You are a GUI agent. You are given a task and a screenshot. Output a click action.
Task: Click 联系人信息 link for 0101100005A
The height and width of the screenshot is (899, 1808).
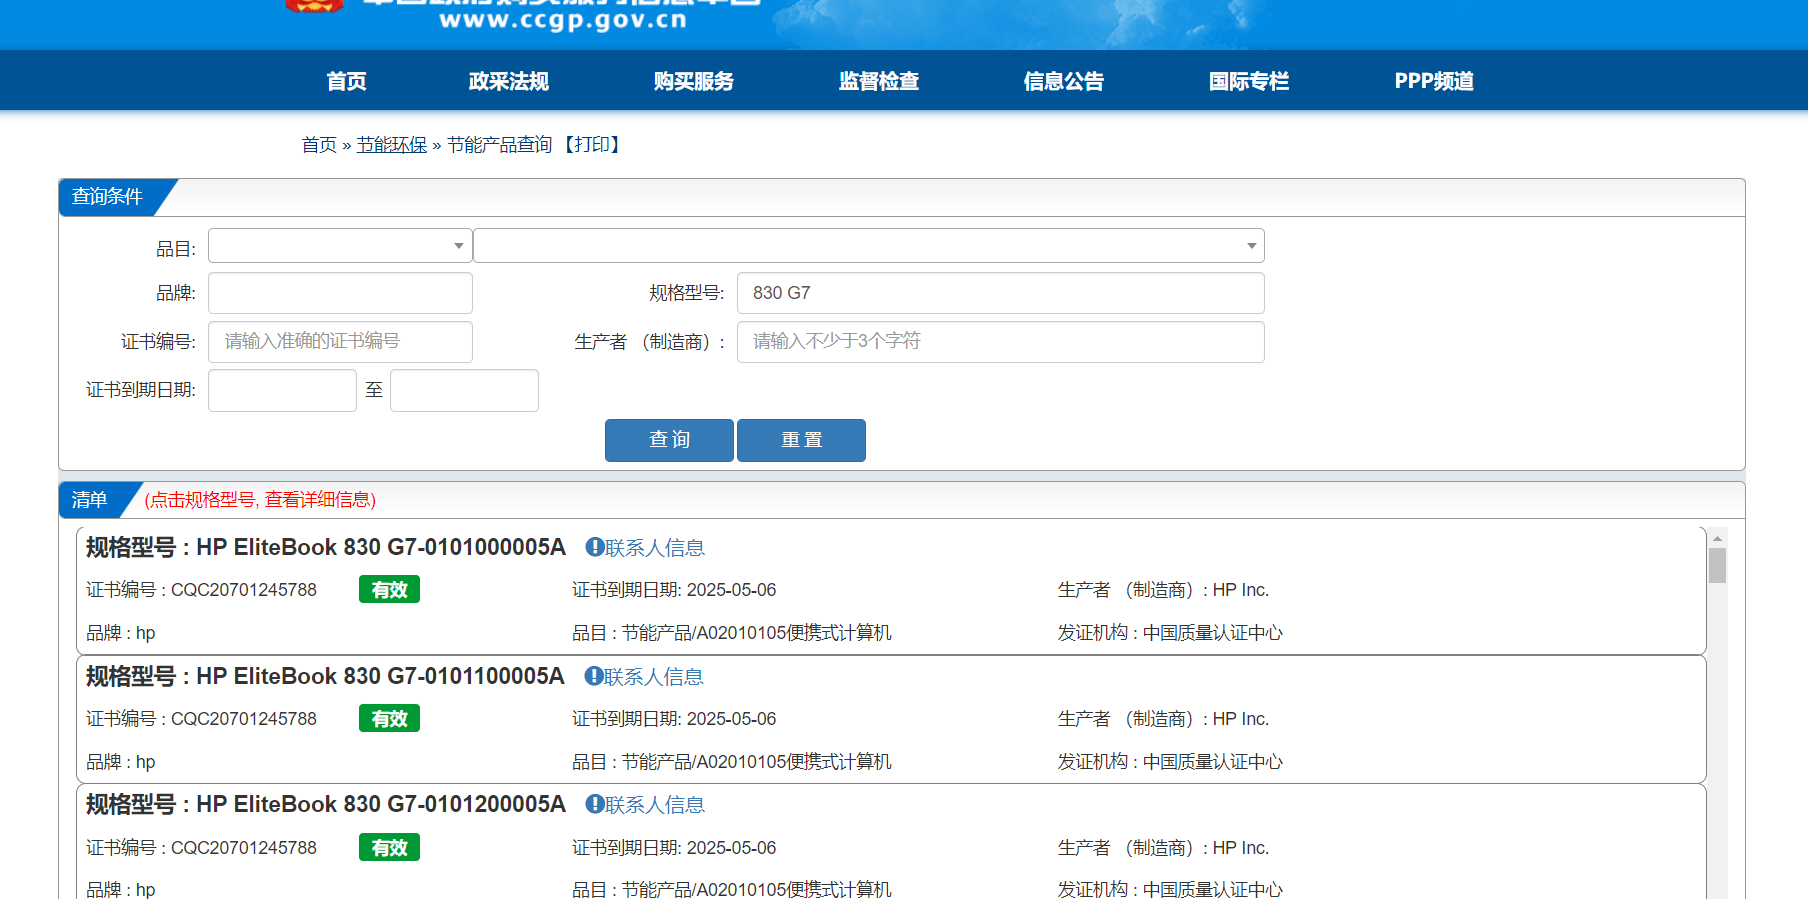click(x=654, y=677)
